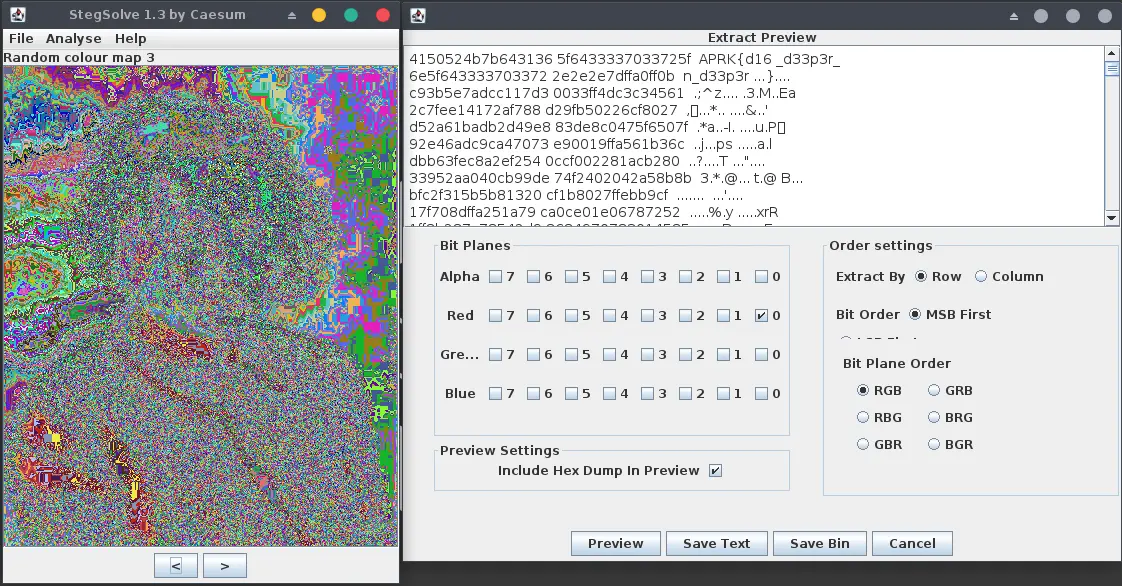Select RBG bit plane order
The width and height of the screenshot is (1122, 586).
863,418
